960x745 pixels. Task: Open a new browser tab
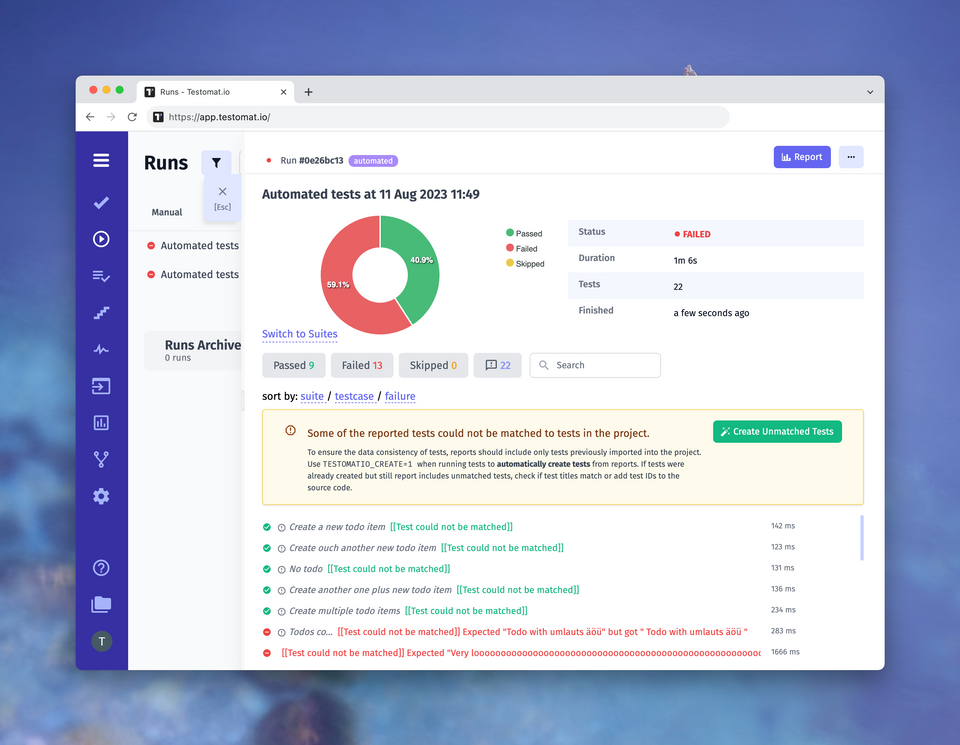tap(309, 92)
